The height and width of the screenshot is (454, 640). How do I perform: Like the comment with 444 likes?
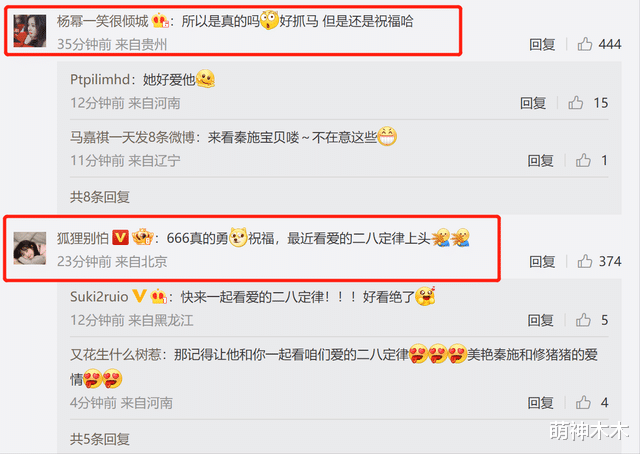pos(585,44)
